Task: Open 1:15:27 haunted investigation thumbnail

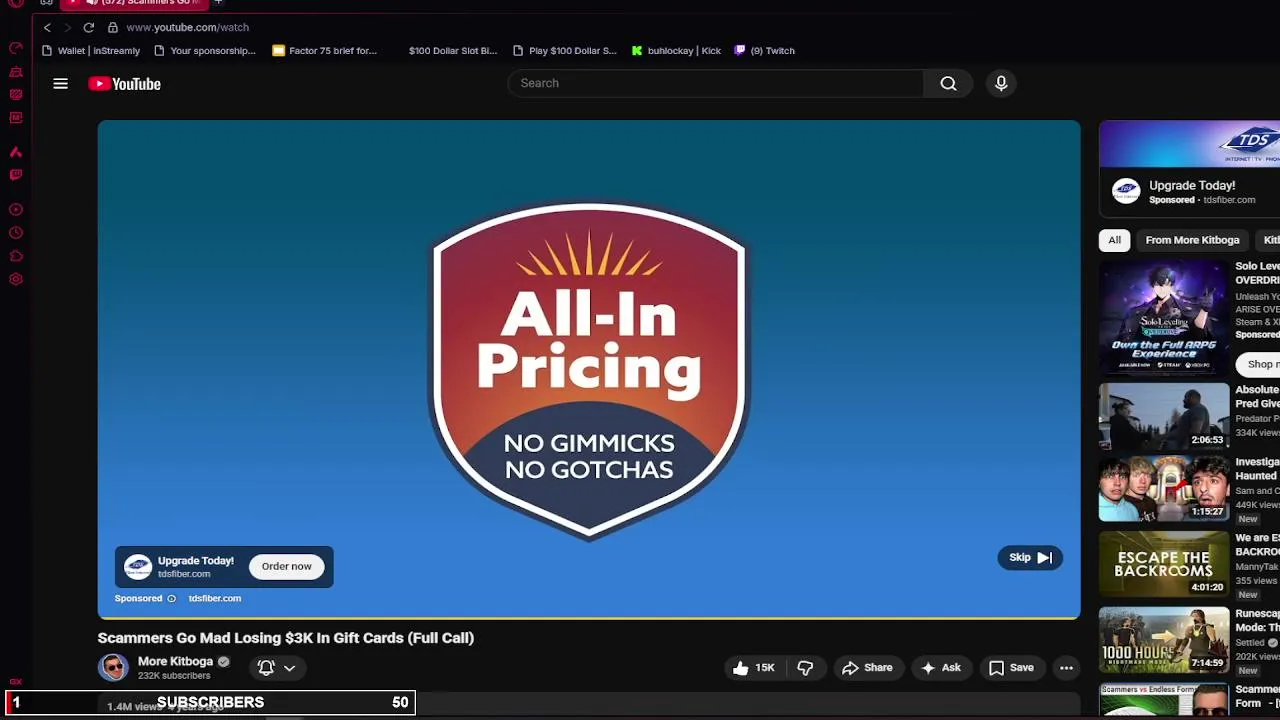Action: (1164, 489)
